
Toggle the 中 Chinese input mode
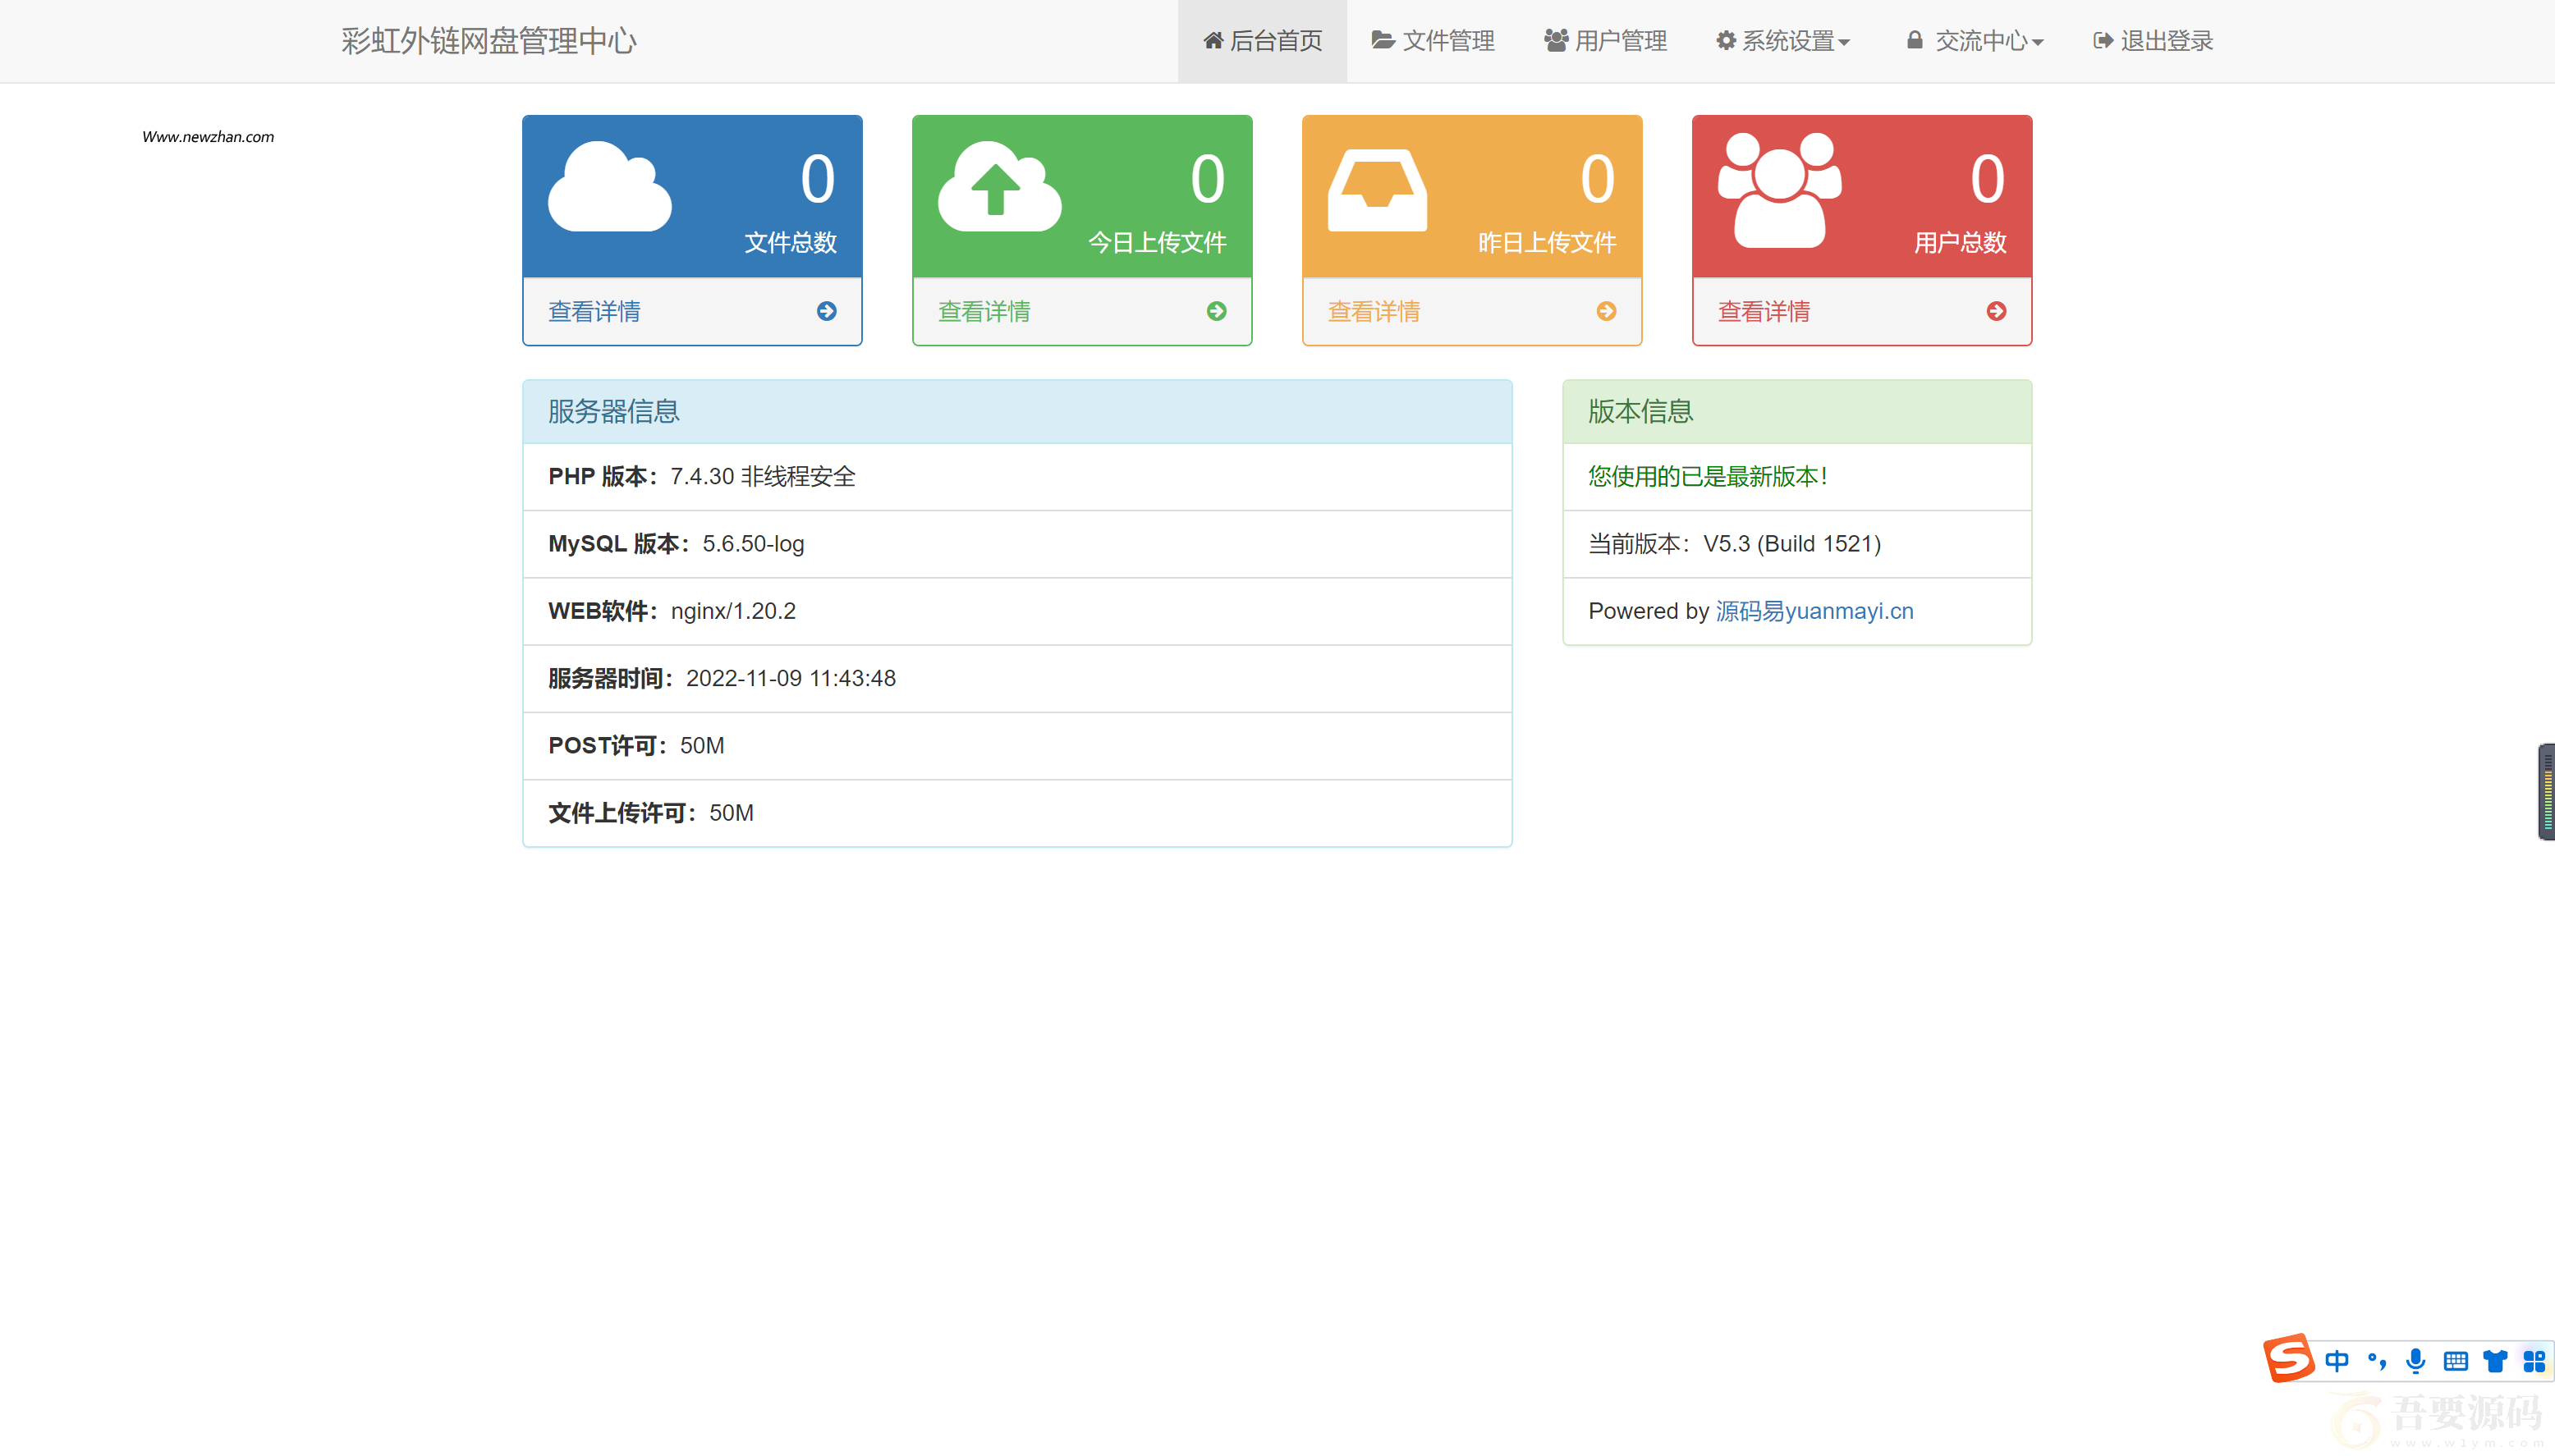coord(2337,1361)
